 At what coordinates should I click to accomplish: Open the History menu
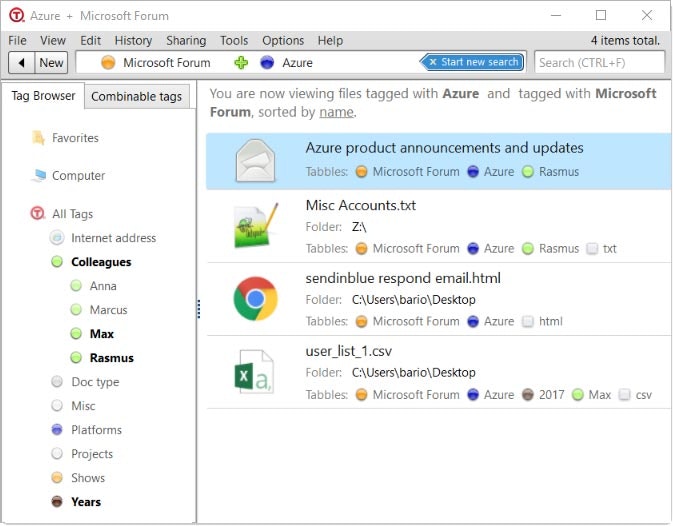[x=133, y=40]
